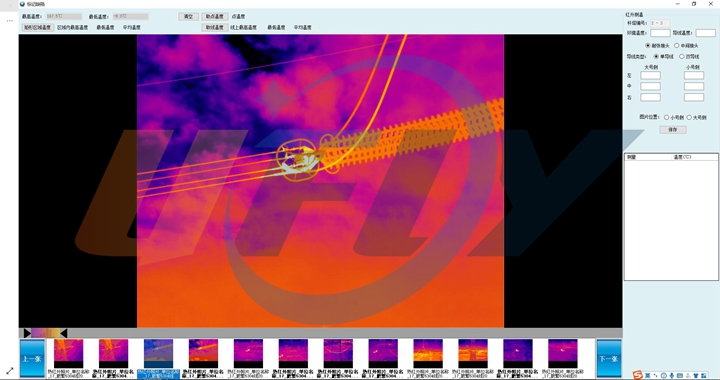Click the 清空 clear button
This screenshot has width=720, height=380.
pyautogui.click(x=188, y=17)
